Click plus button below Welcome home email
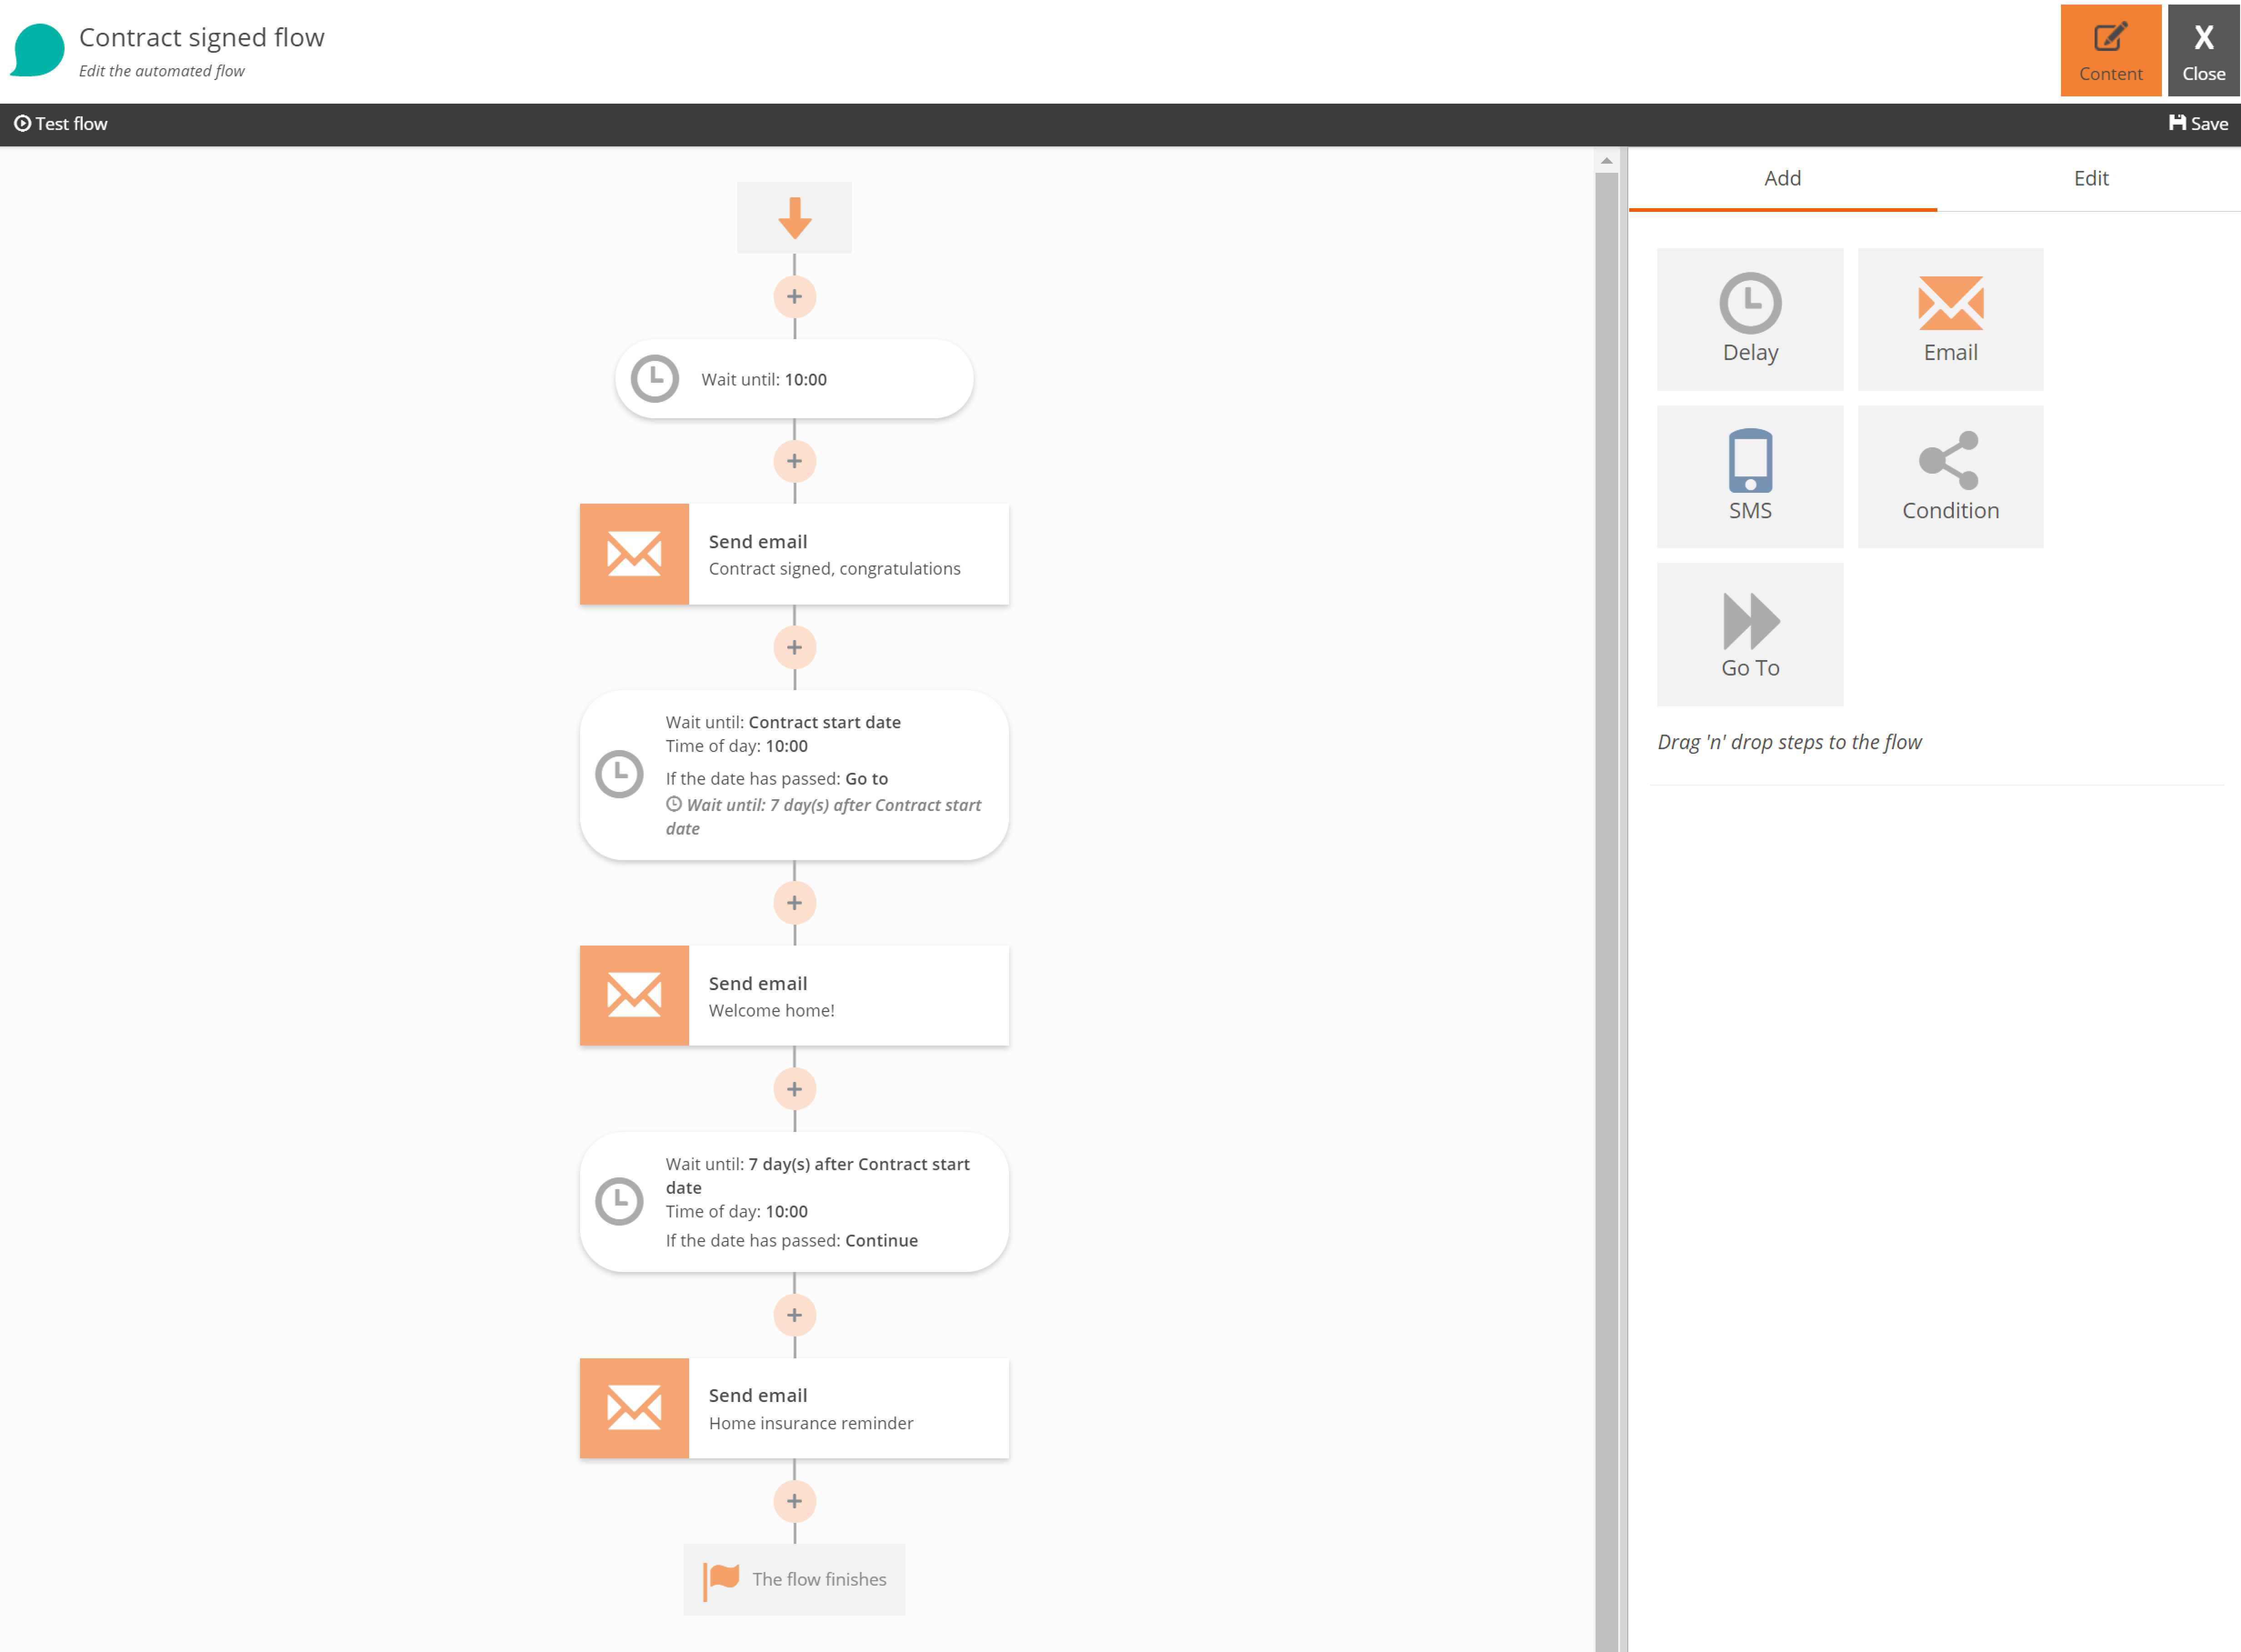The height and width of the screenshot is (1652, 2241). [794, 1089]
